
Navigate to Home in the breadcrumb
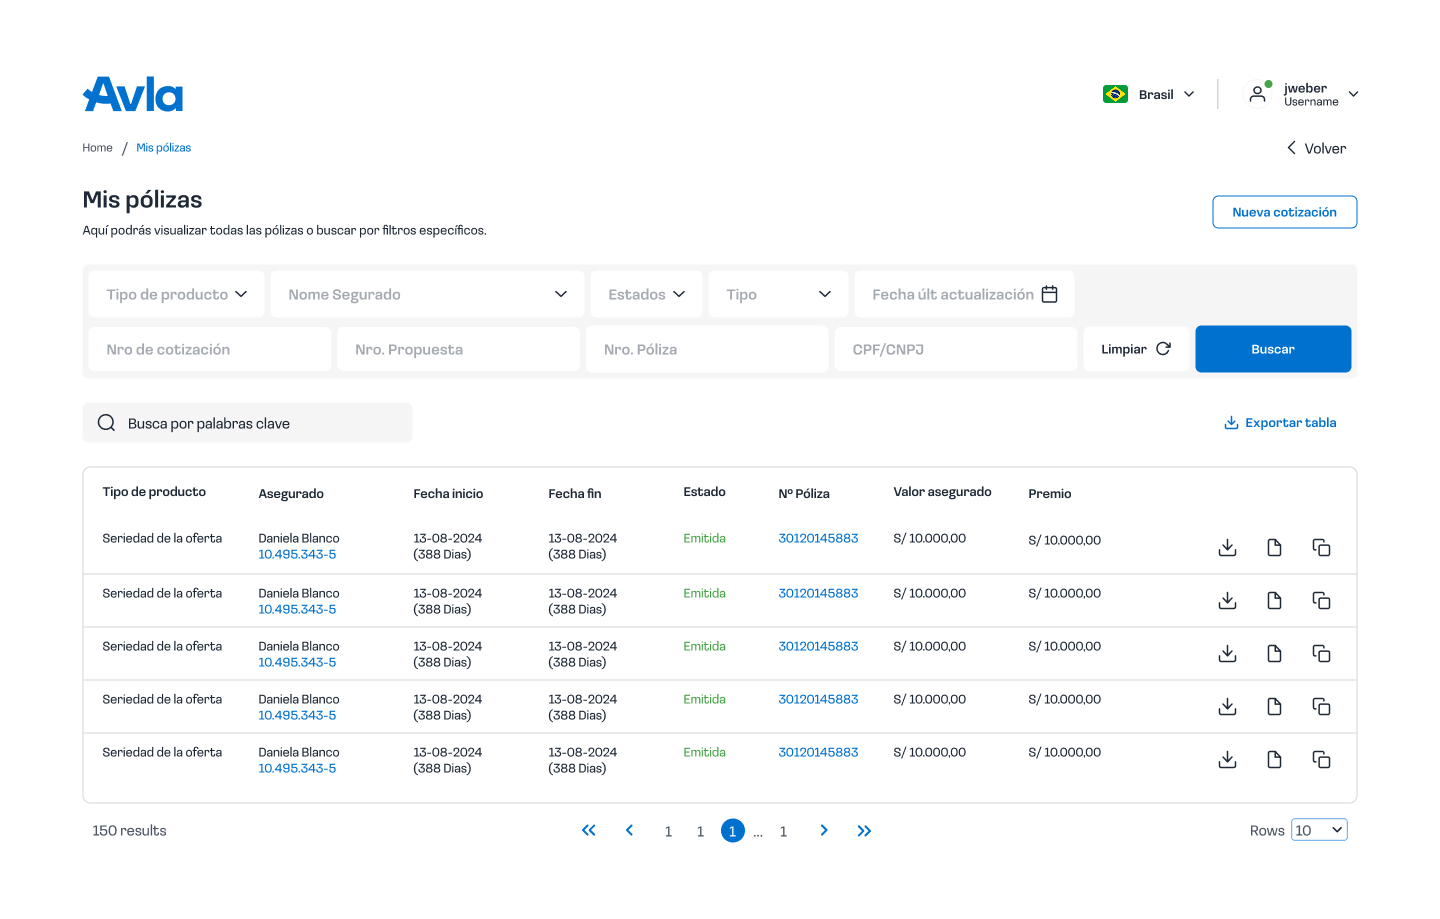[x=97, y=148]
